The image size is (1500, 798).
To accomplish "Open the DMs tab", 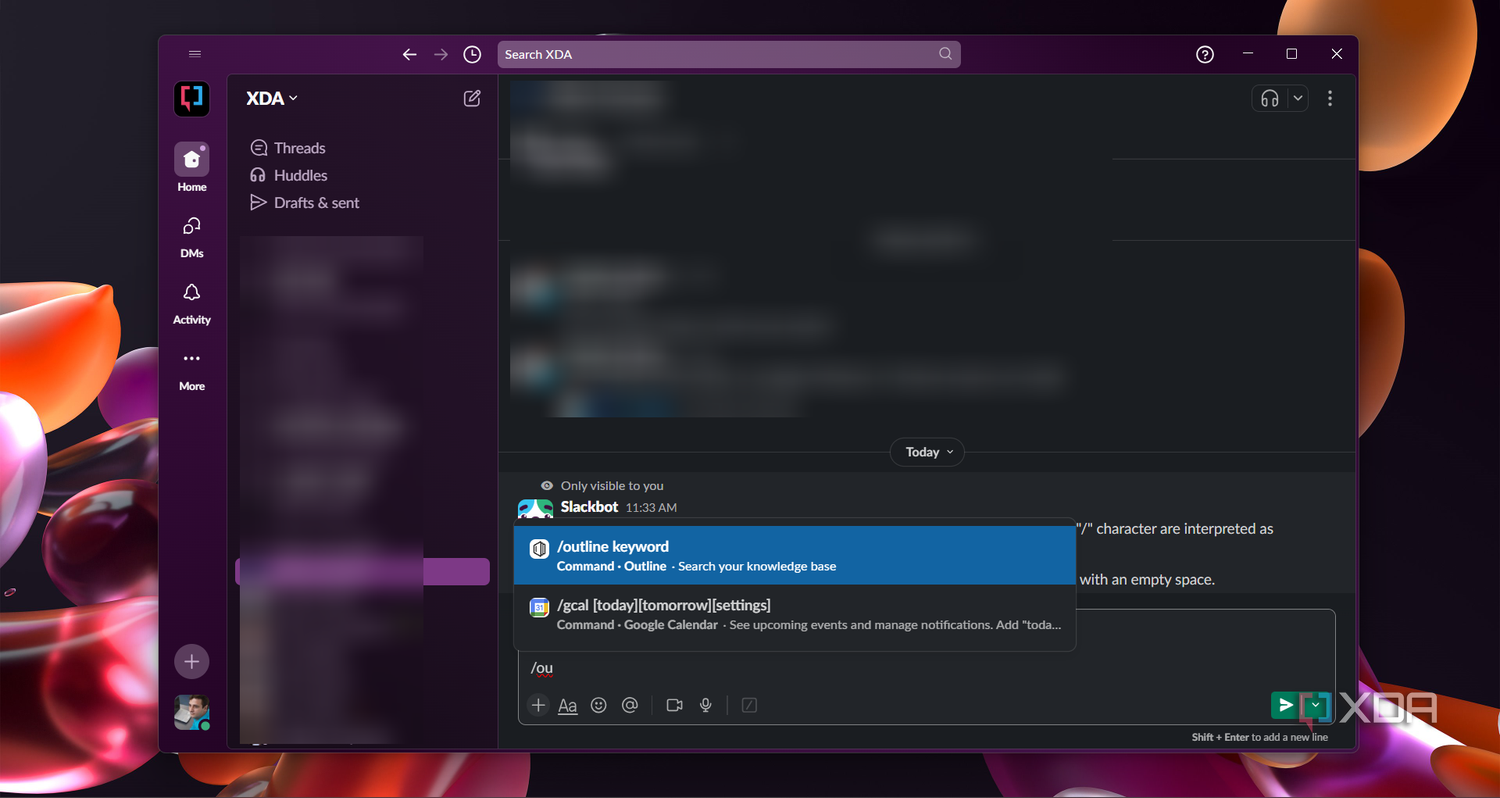I will (192, 238).
